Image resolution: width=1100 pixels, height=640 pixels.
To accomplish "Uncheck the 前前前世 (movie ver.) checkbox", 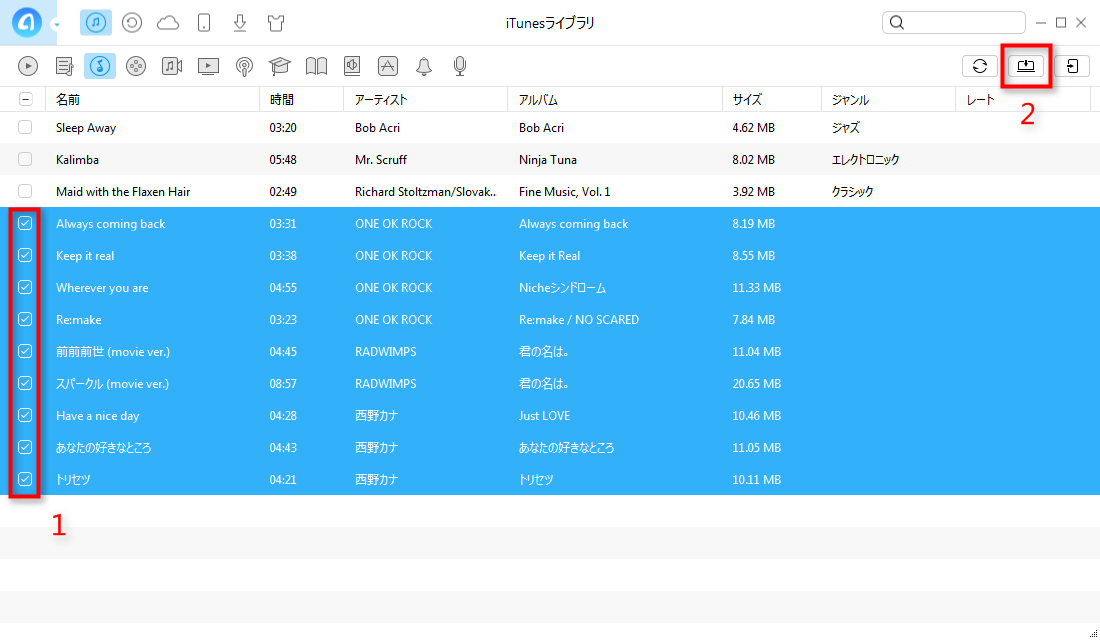I will (x=25, y=351).
